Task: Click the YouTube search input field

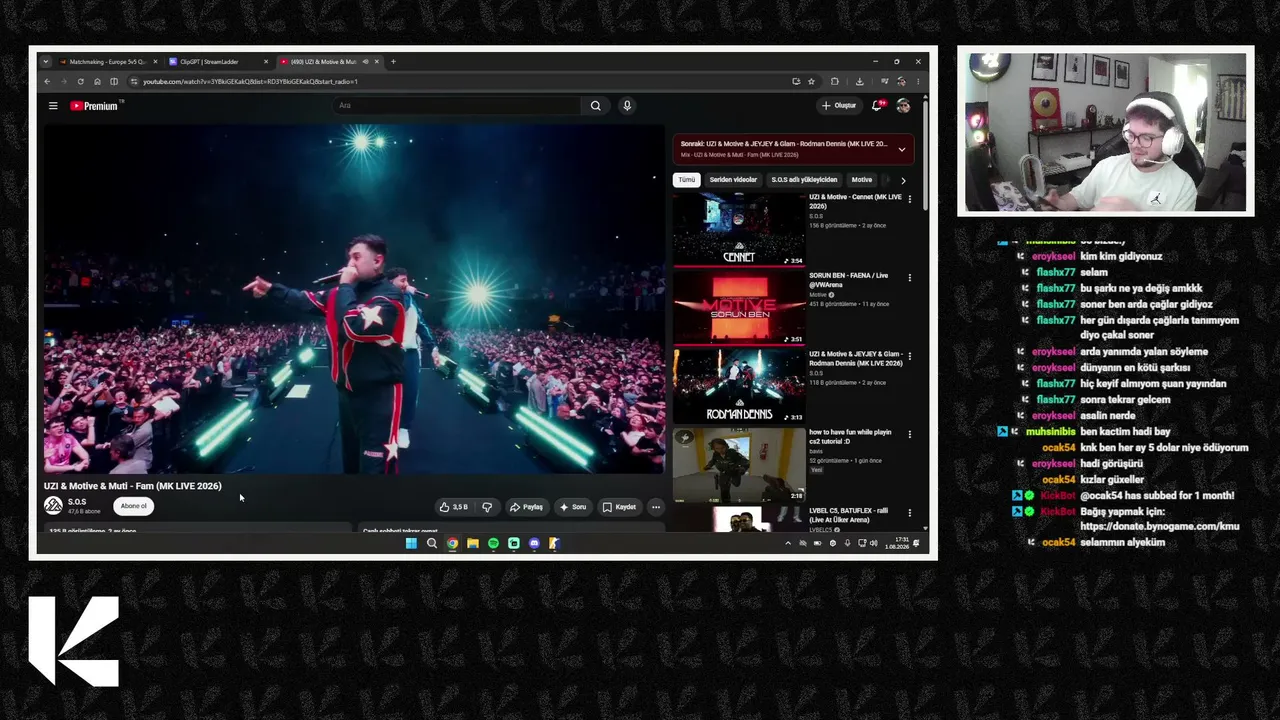Action: click(457, 105)
